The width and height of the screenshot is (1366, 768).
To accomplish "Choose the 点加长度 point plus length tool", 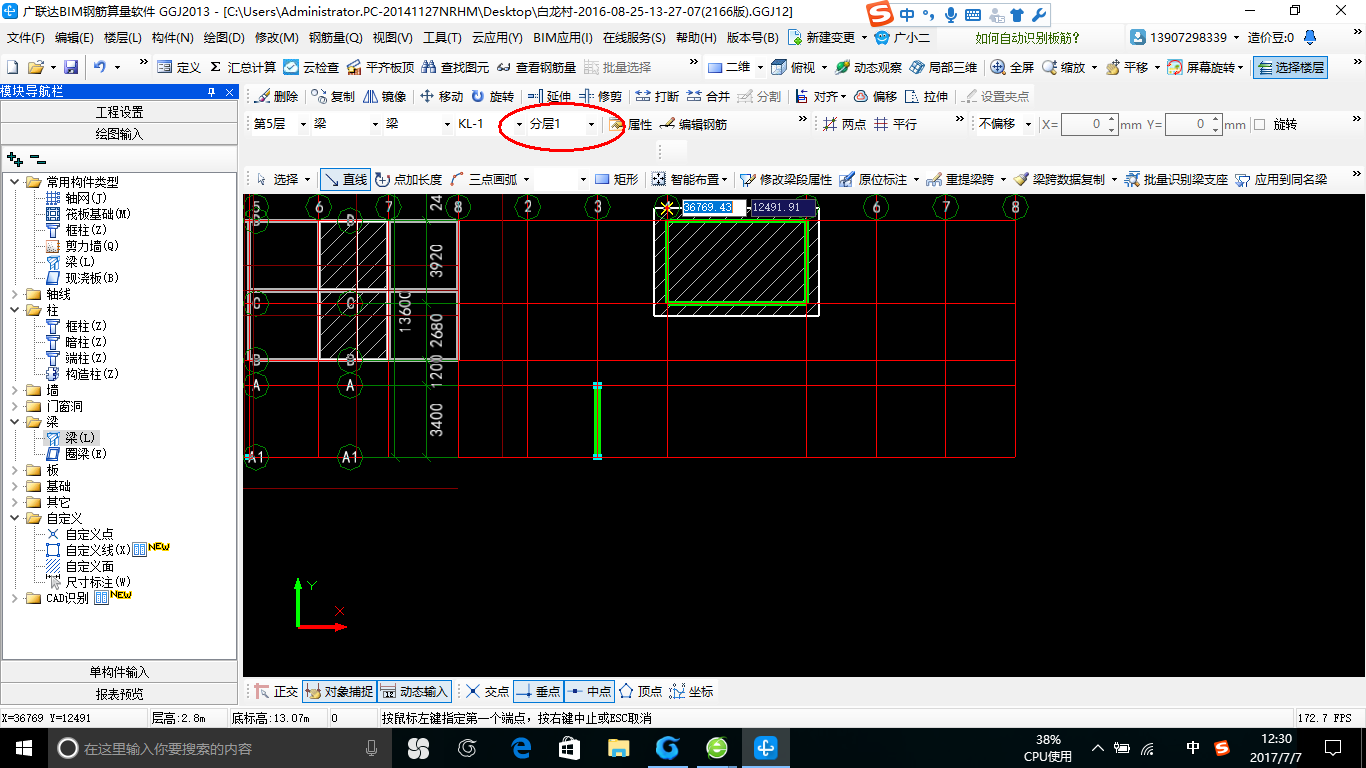I will [x=408, y=180].
